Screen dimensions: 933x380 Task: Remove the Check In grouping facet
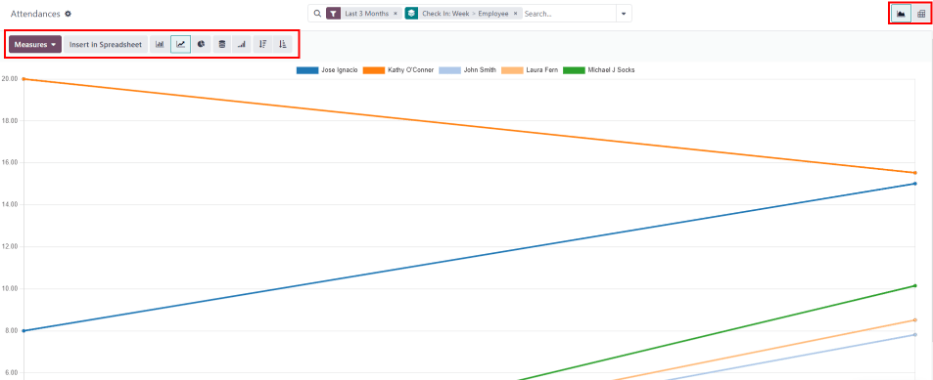point(515,14)
